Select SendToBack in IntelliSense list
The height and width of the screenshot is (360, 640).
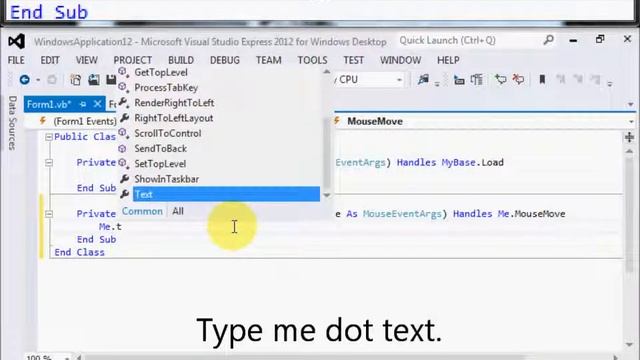click(160, 149)
